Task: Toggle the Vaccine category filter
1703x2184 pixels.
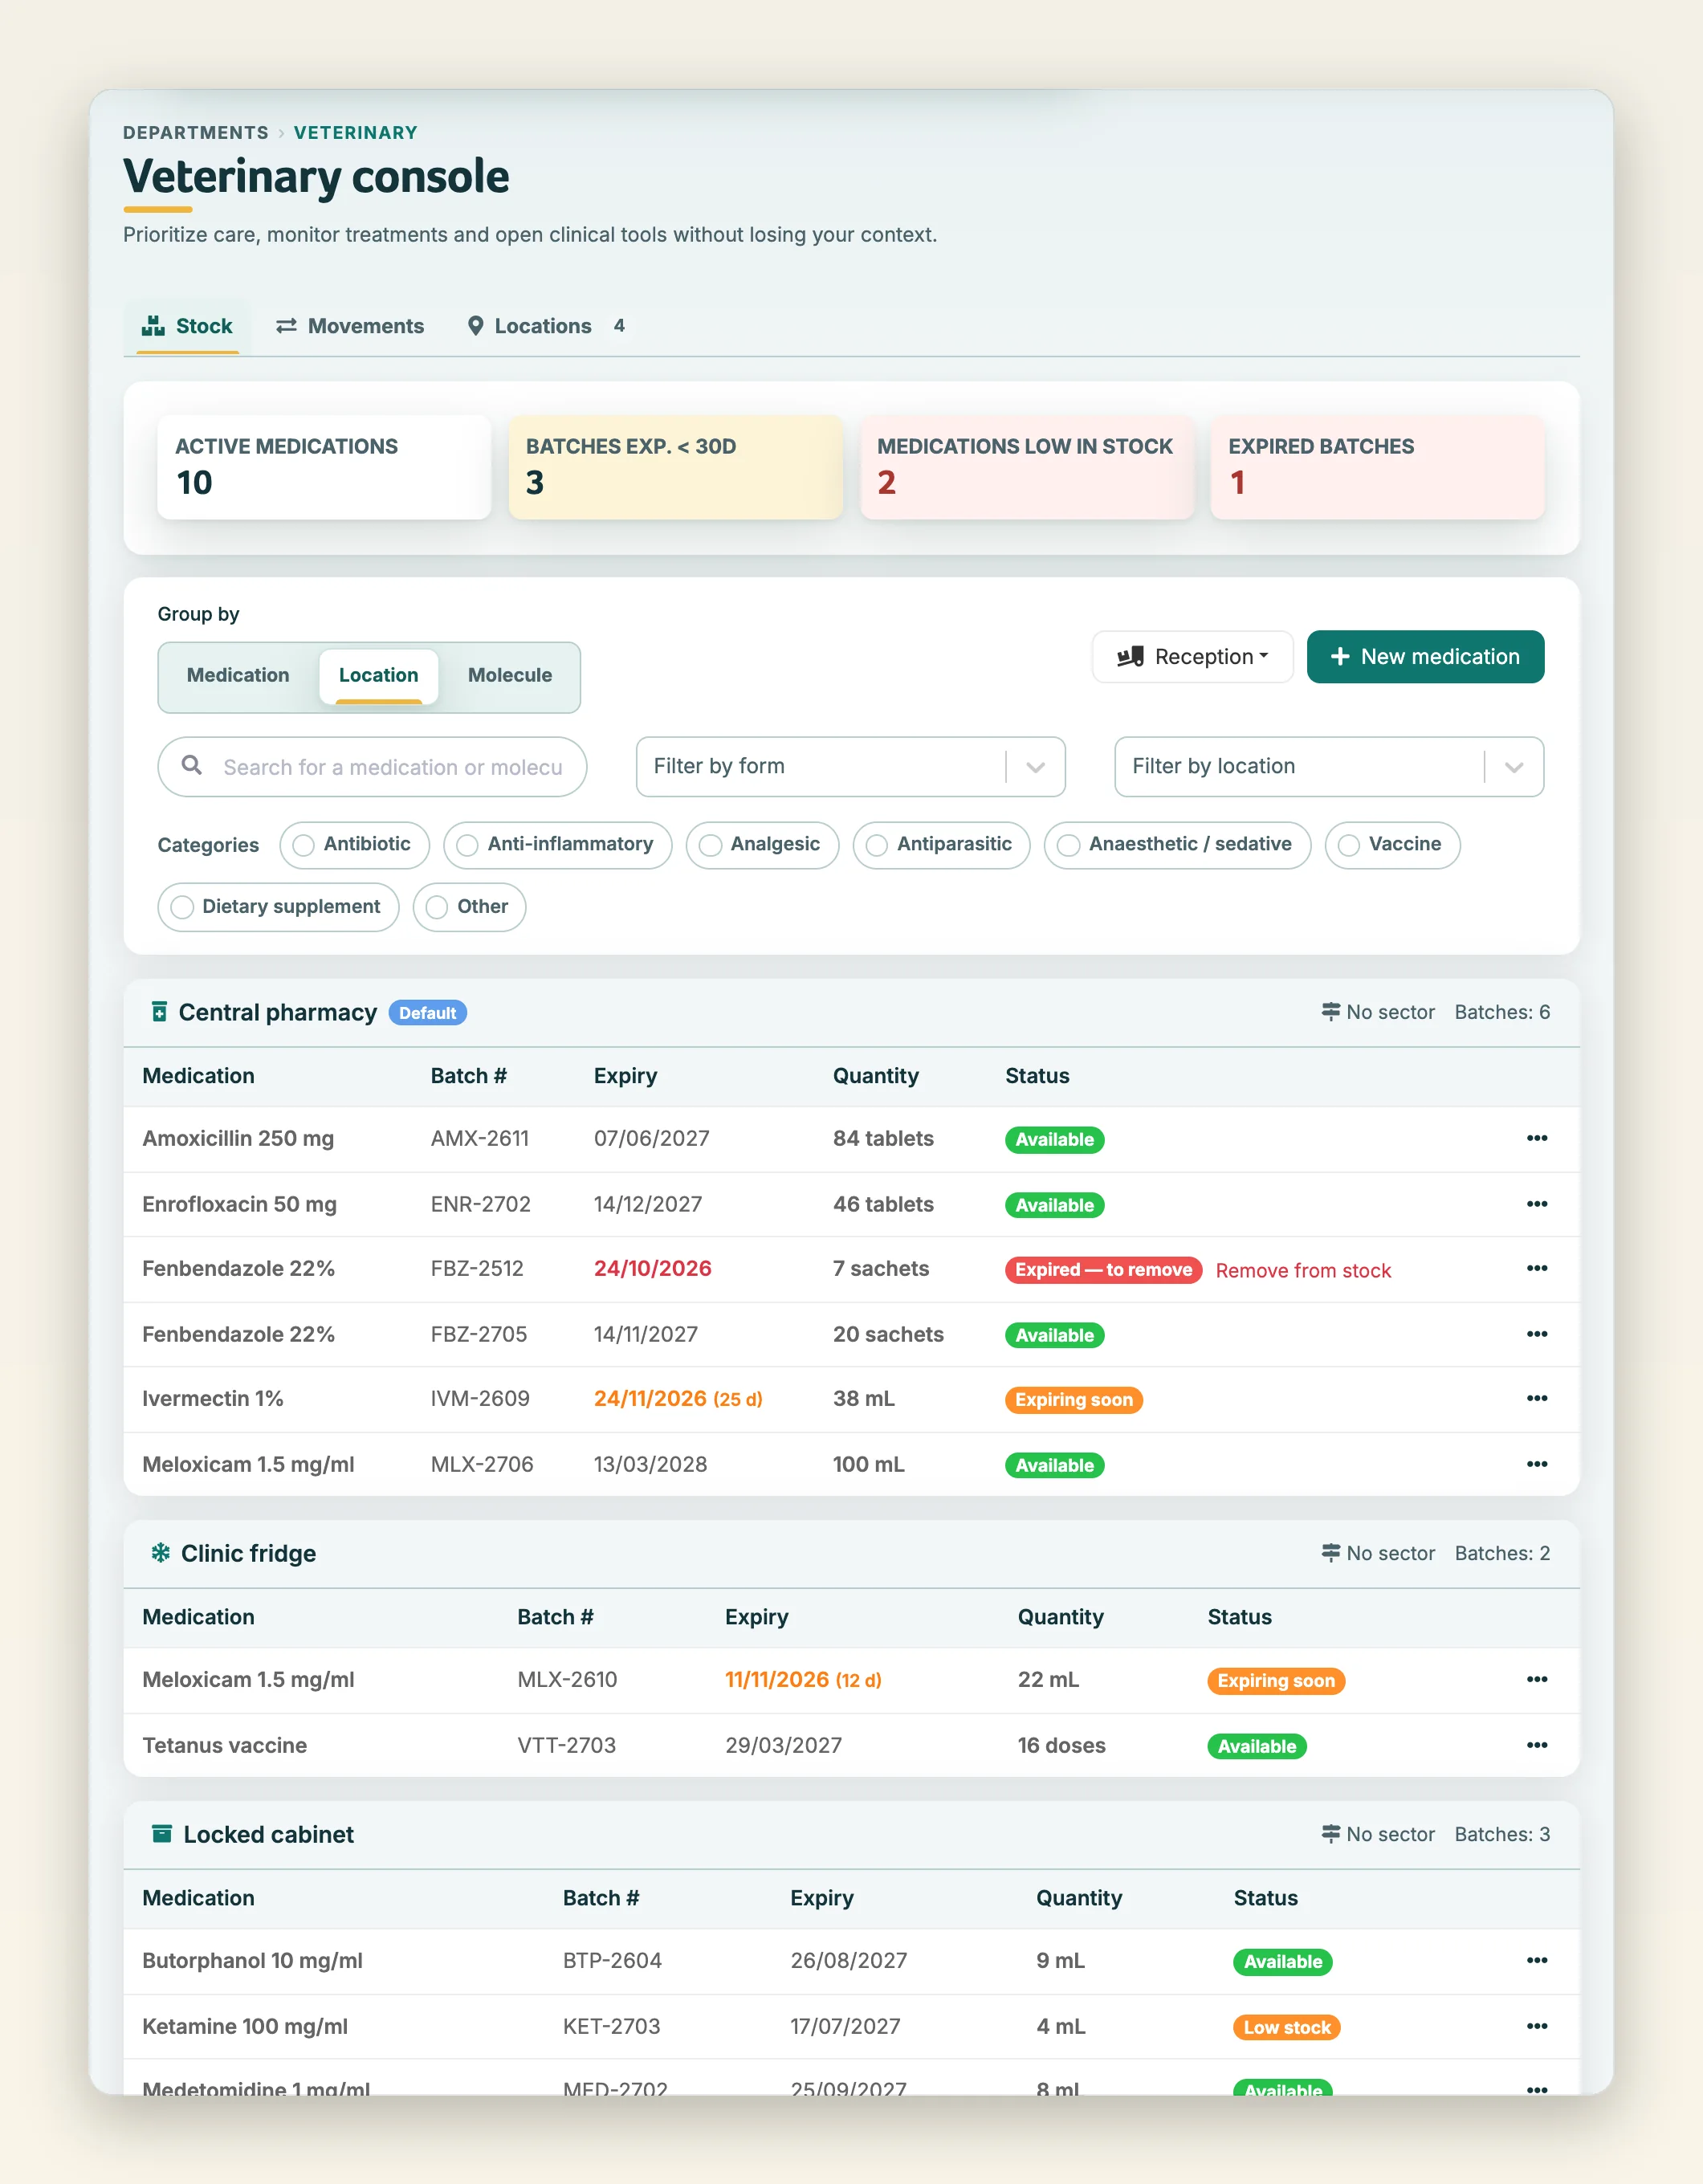Action: [1392, 845]
